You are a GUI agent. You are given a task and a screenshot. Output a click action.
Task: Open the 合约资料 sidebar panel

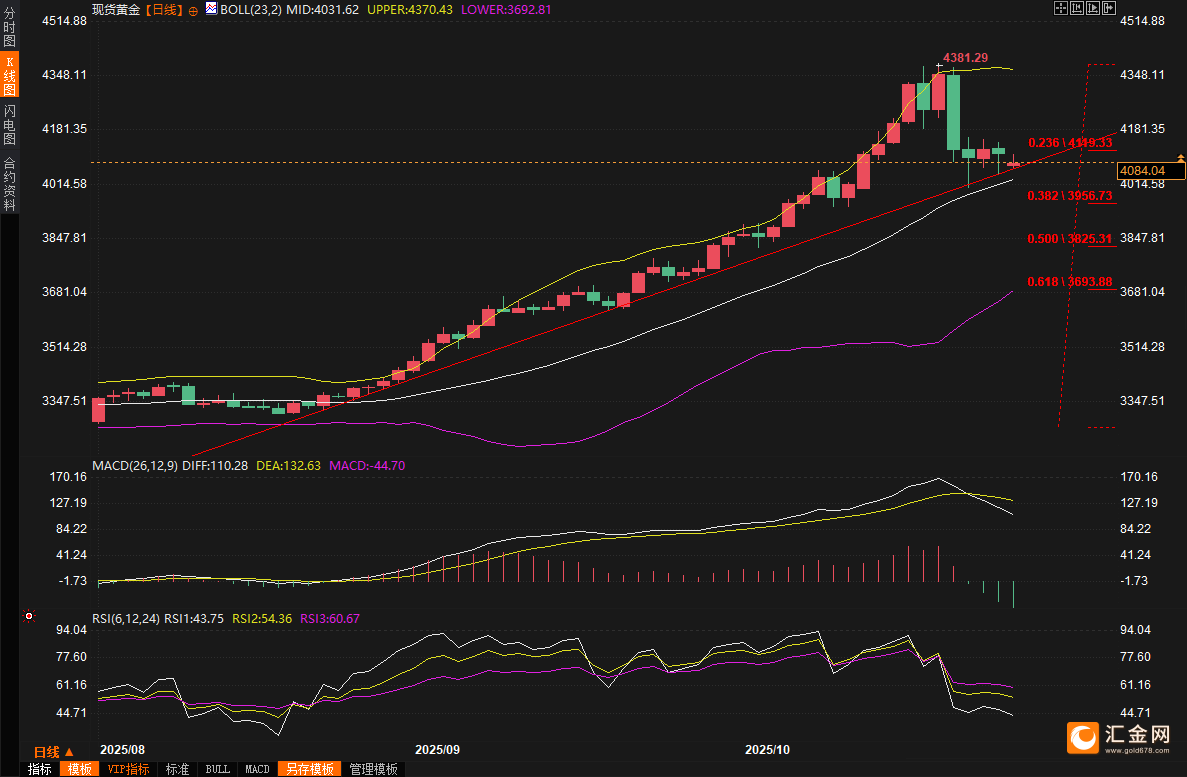(x=9, y=183)
